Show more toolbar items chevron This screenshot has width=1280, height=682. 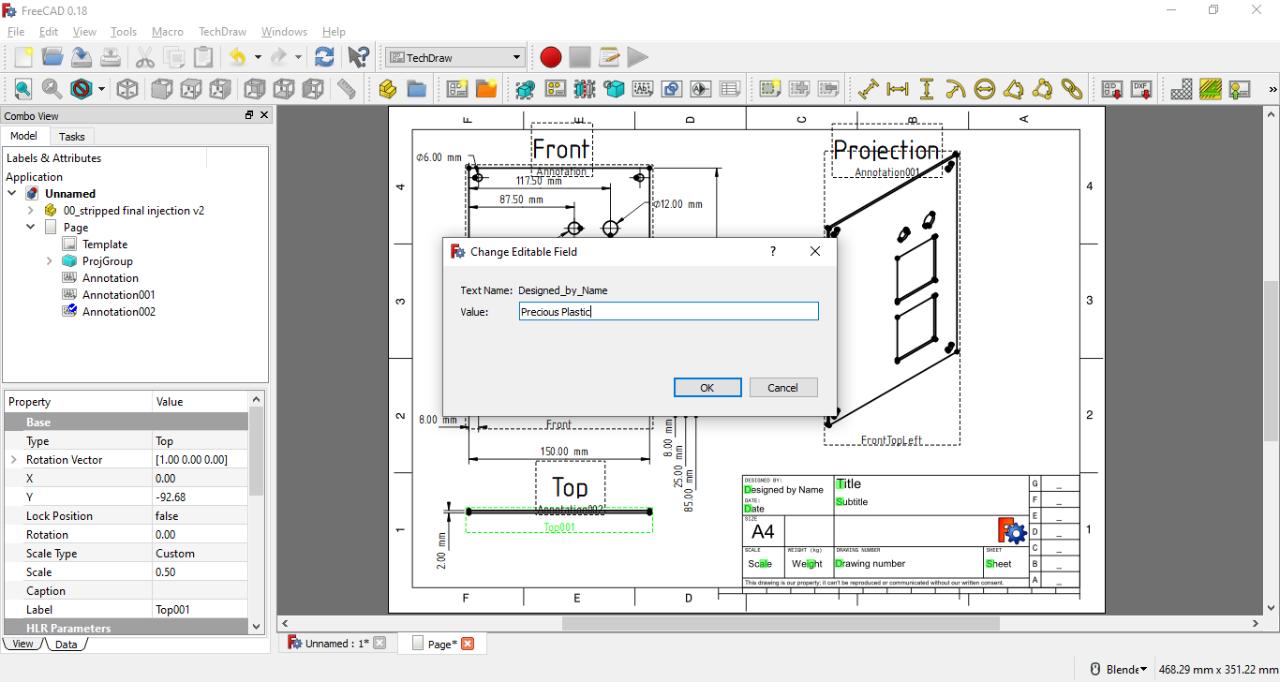pos(1272,90)
